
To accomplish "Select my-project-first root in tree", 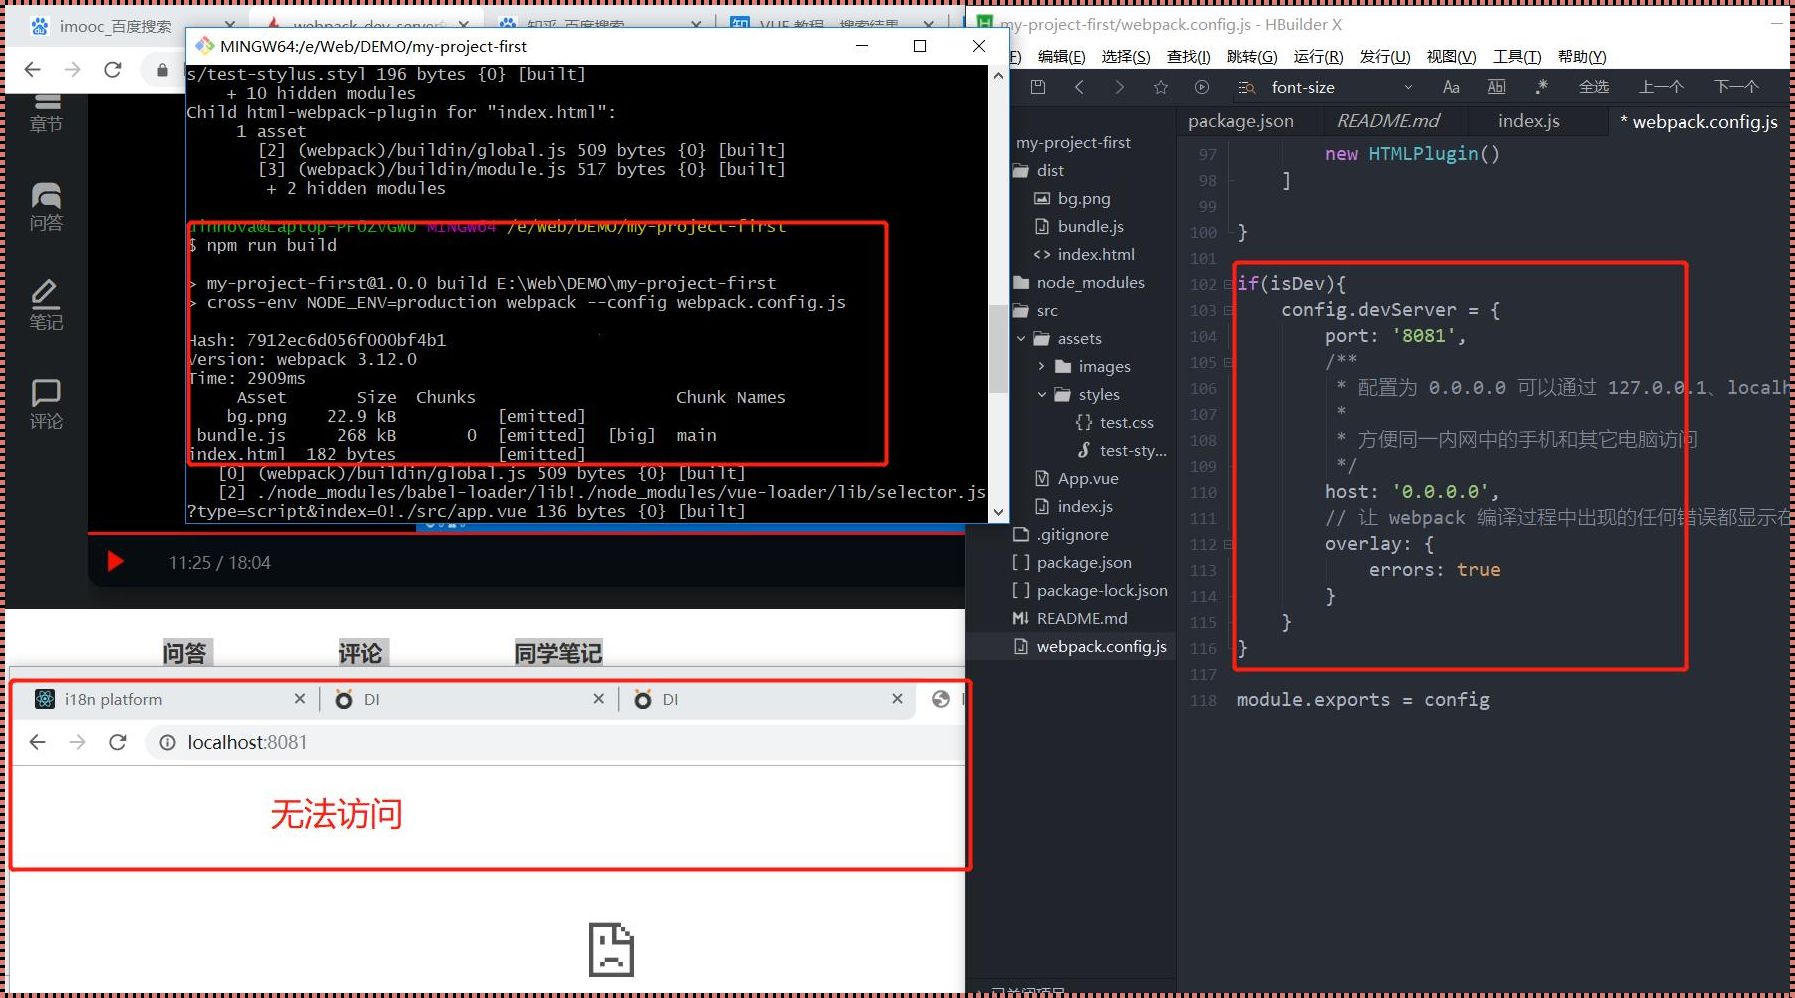I will [1073, 143].
